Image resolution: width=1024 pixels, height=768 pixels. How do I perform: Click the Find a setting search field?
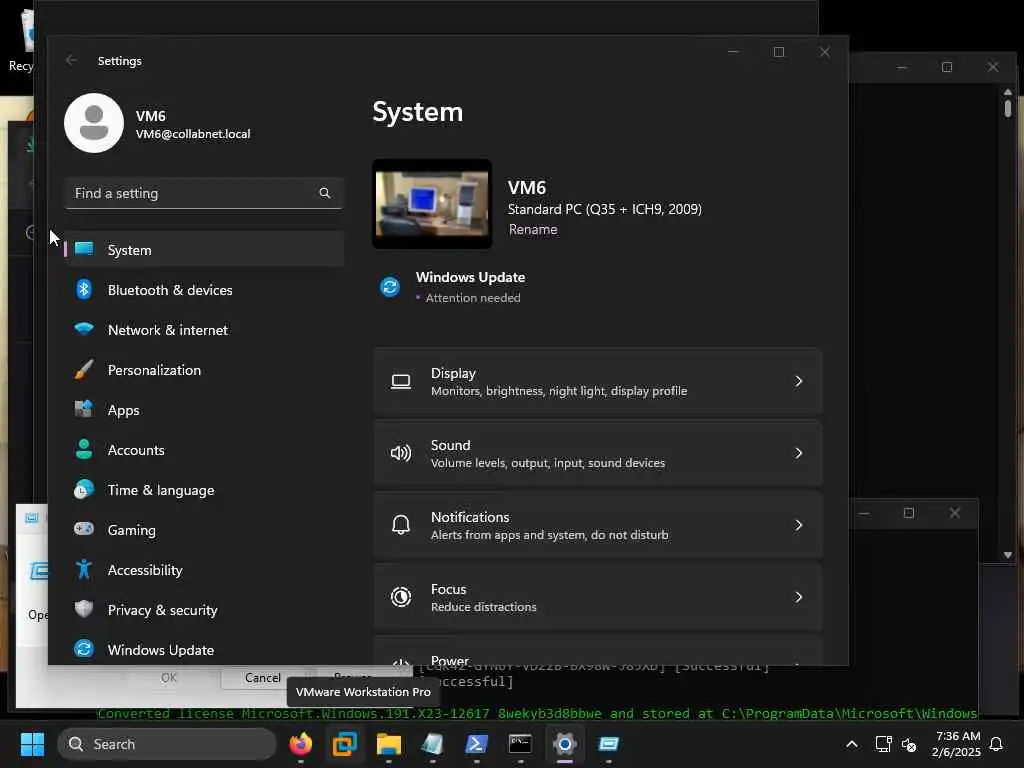point(204,193)
